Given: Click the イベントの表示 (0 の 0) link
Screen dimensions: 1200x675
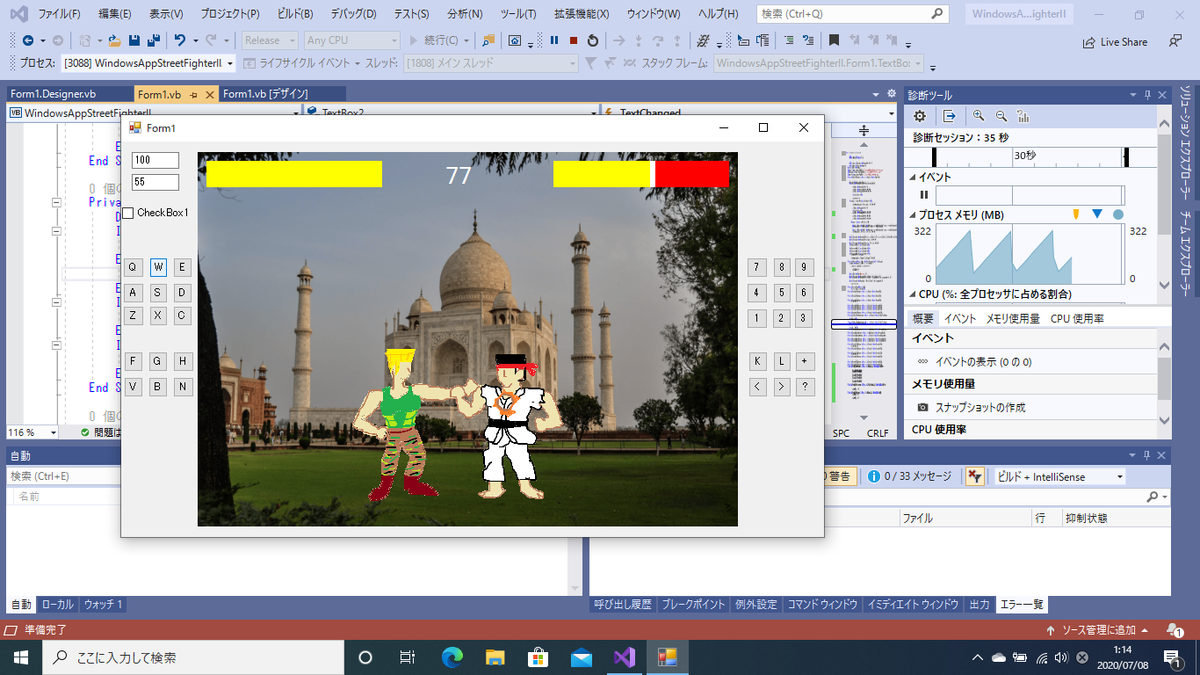Looking at the screenshot, I should (983, 362).
